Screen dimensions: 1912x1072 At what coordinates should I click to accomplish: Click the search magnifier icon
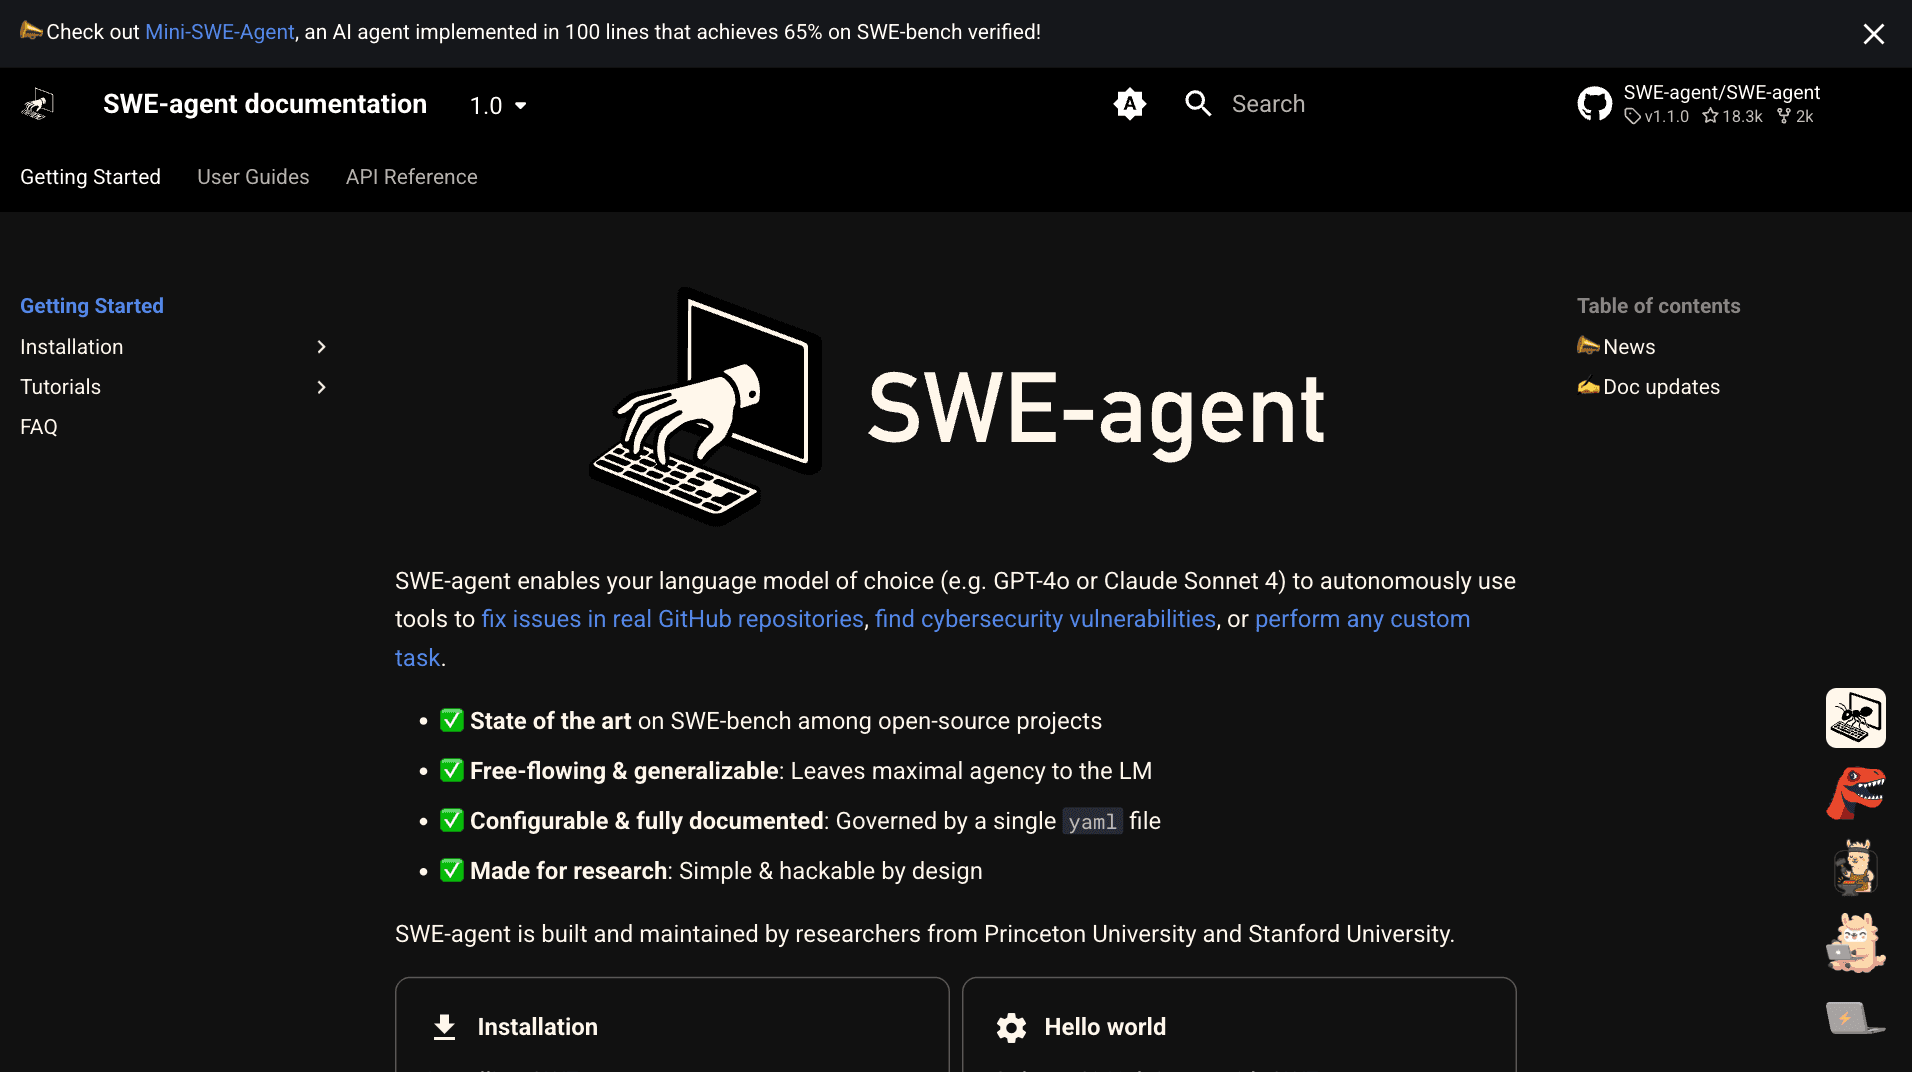[1197, 103]
